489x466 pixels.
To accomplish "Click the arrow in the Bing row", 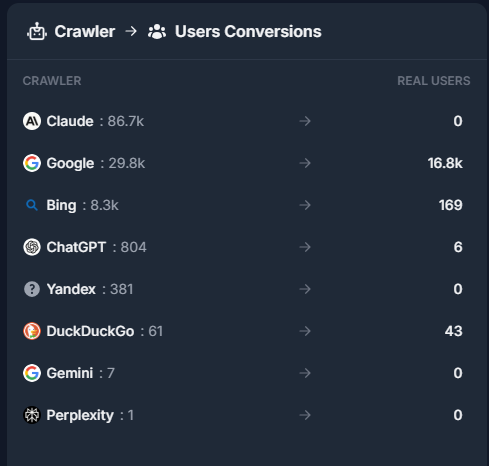I will click(305, 205).
